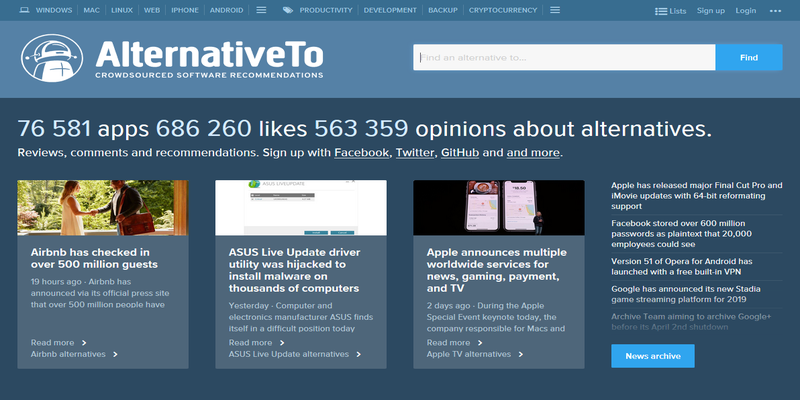The image size is (800, 400).
Task: Click the ASUS Live Update alternatives link
Action: 289,354
